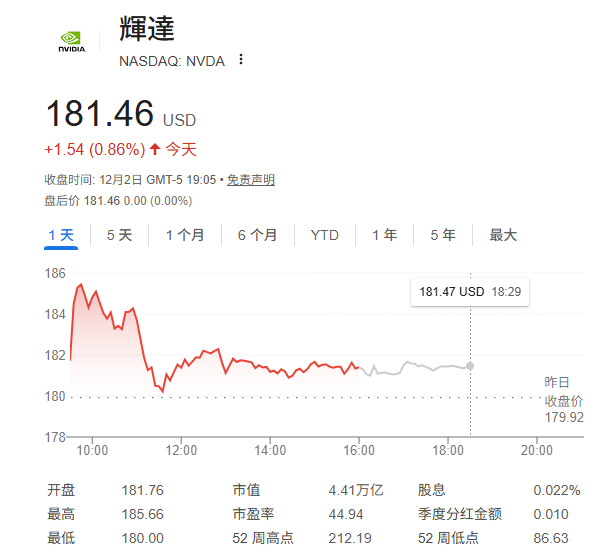This screenshot has width=596, height=552.
Task: Switch to the 5 年 range tab
Action: point(443,235)
